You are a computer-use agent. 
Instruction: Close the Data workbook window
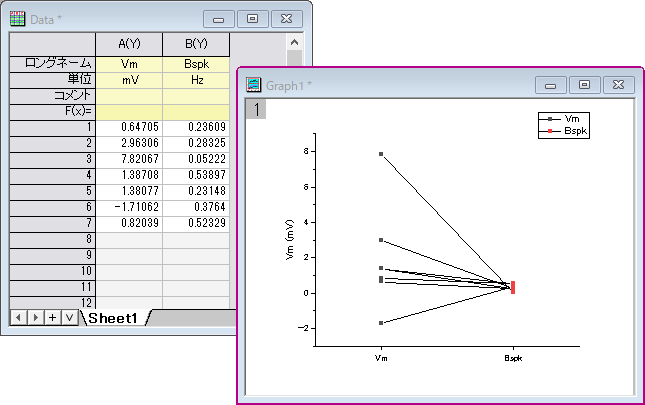[x=287, y=19]
